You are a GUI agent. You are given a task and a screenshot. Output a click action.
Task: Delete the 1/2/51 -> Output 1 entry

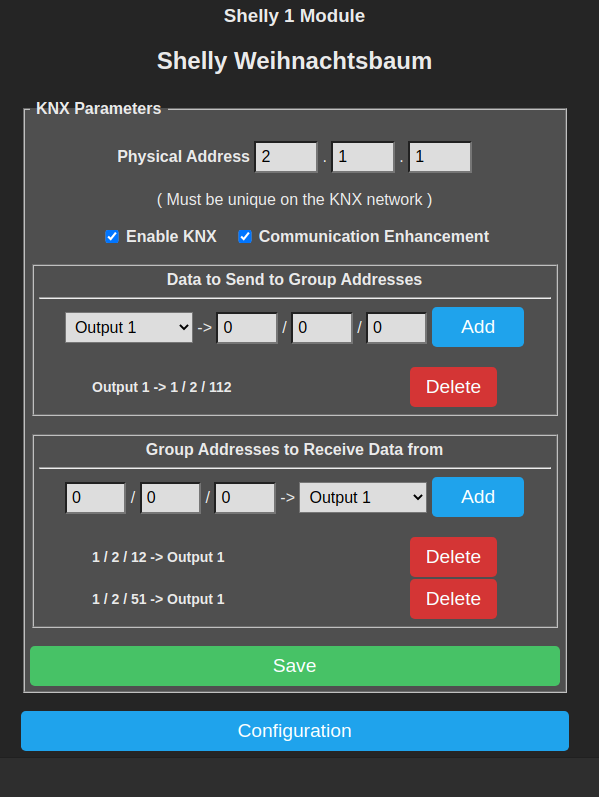tap(453, 599)
